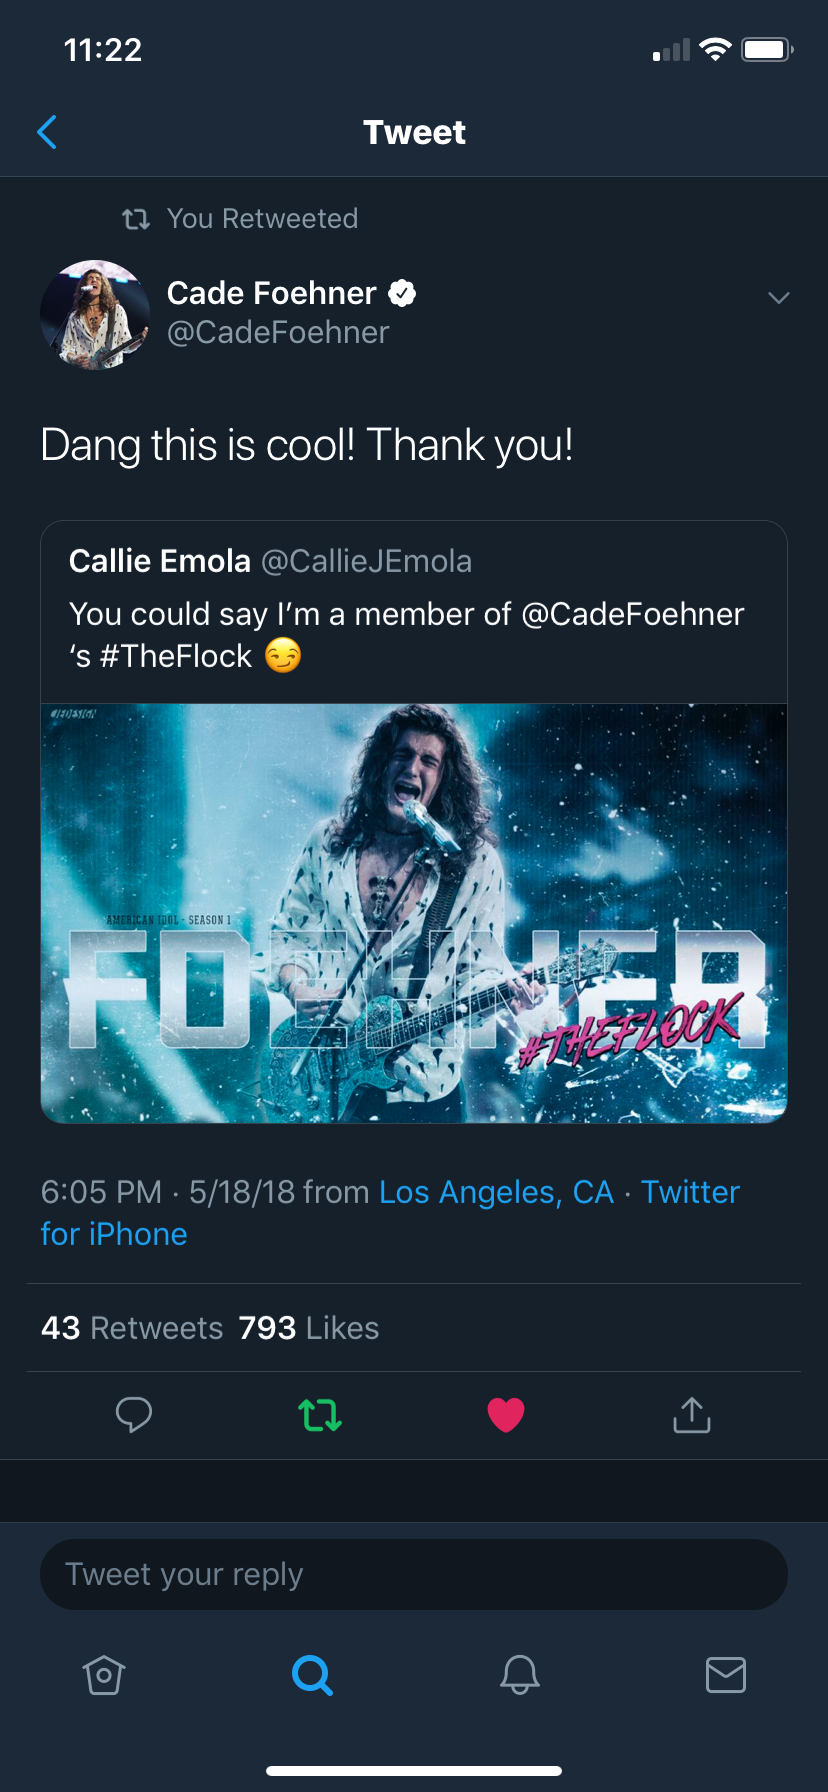Screen dimensions: 828x1792
Task: Tap the Los Angeles, CA location link
Action: (496, 1192)
